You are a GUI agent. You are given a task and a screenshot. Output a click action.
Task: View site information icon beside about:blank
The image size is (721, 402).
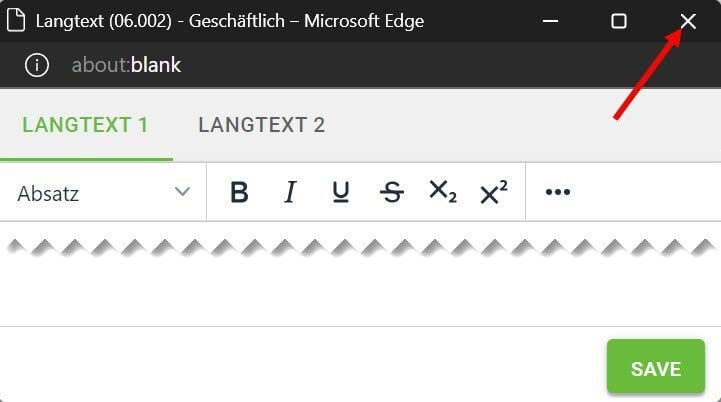click(x=37, y=66)
